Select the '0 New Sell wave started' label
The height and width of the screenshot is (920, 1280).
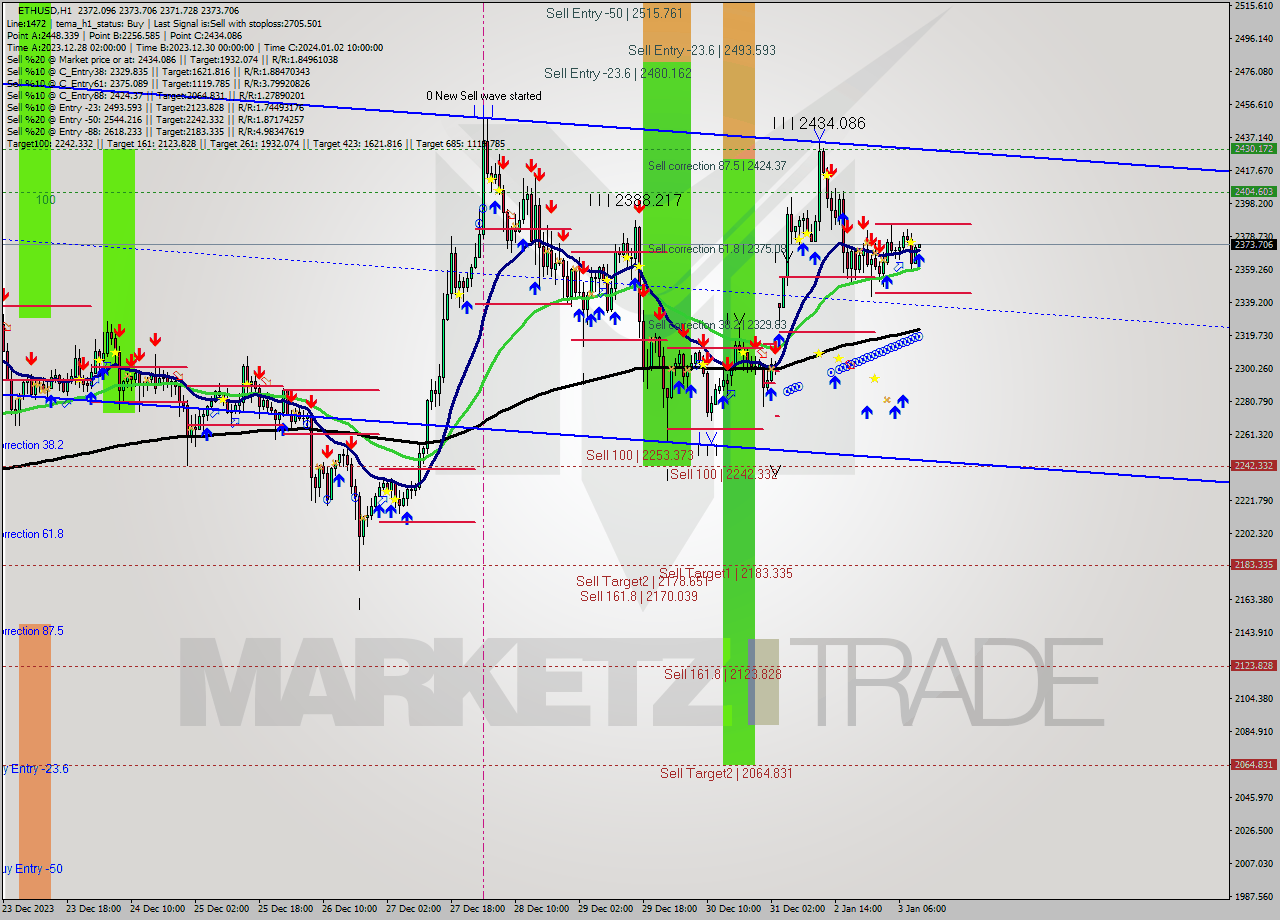point(484,96)
